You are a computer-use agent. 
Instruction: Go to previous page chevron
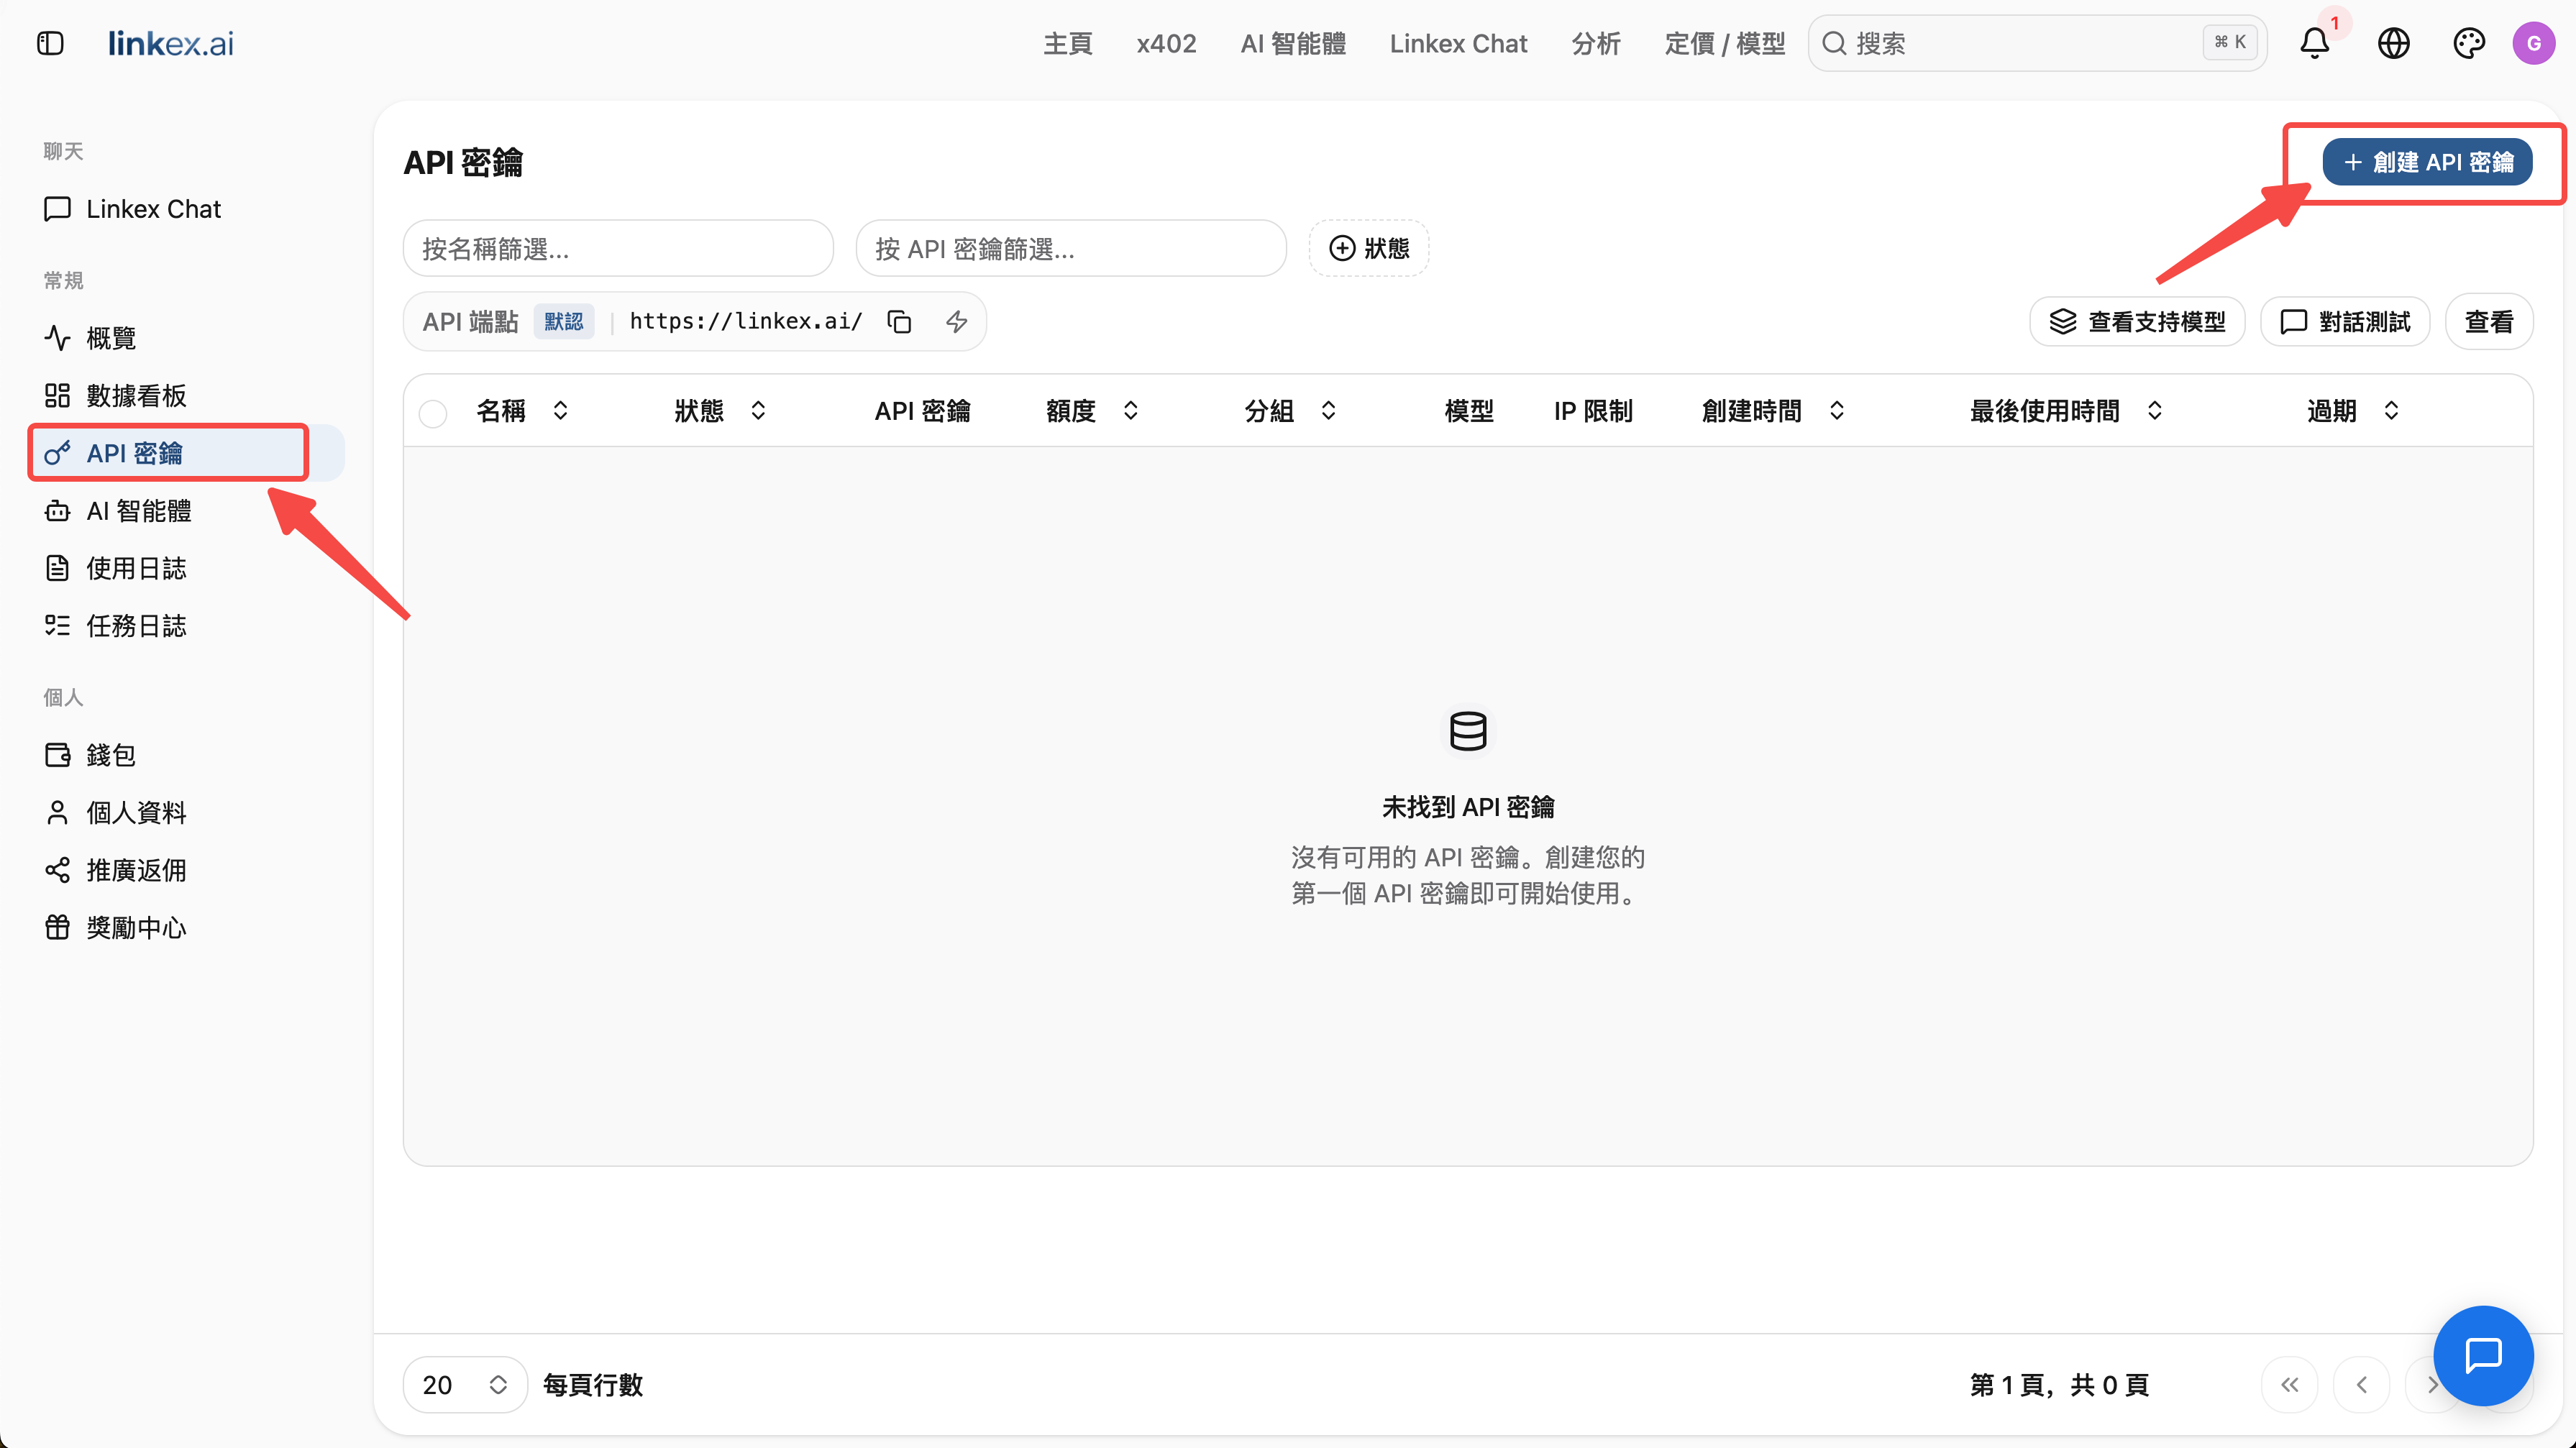pos(2361,1384)
